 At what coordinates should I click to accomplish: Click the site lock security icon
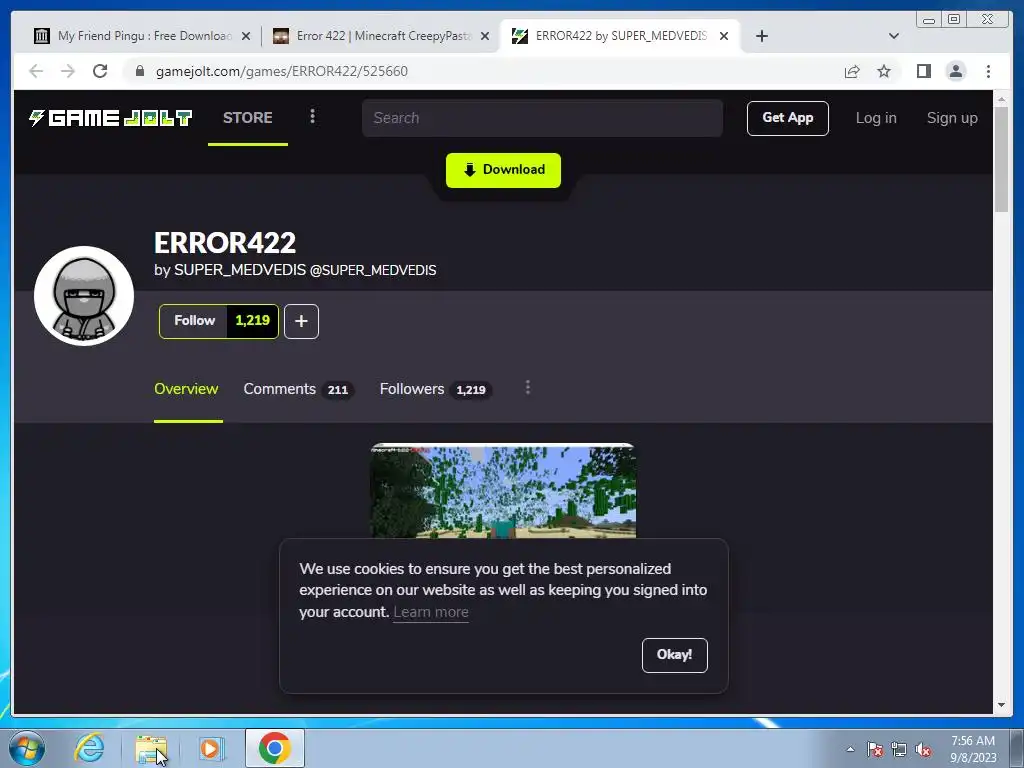(140, 71)
